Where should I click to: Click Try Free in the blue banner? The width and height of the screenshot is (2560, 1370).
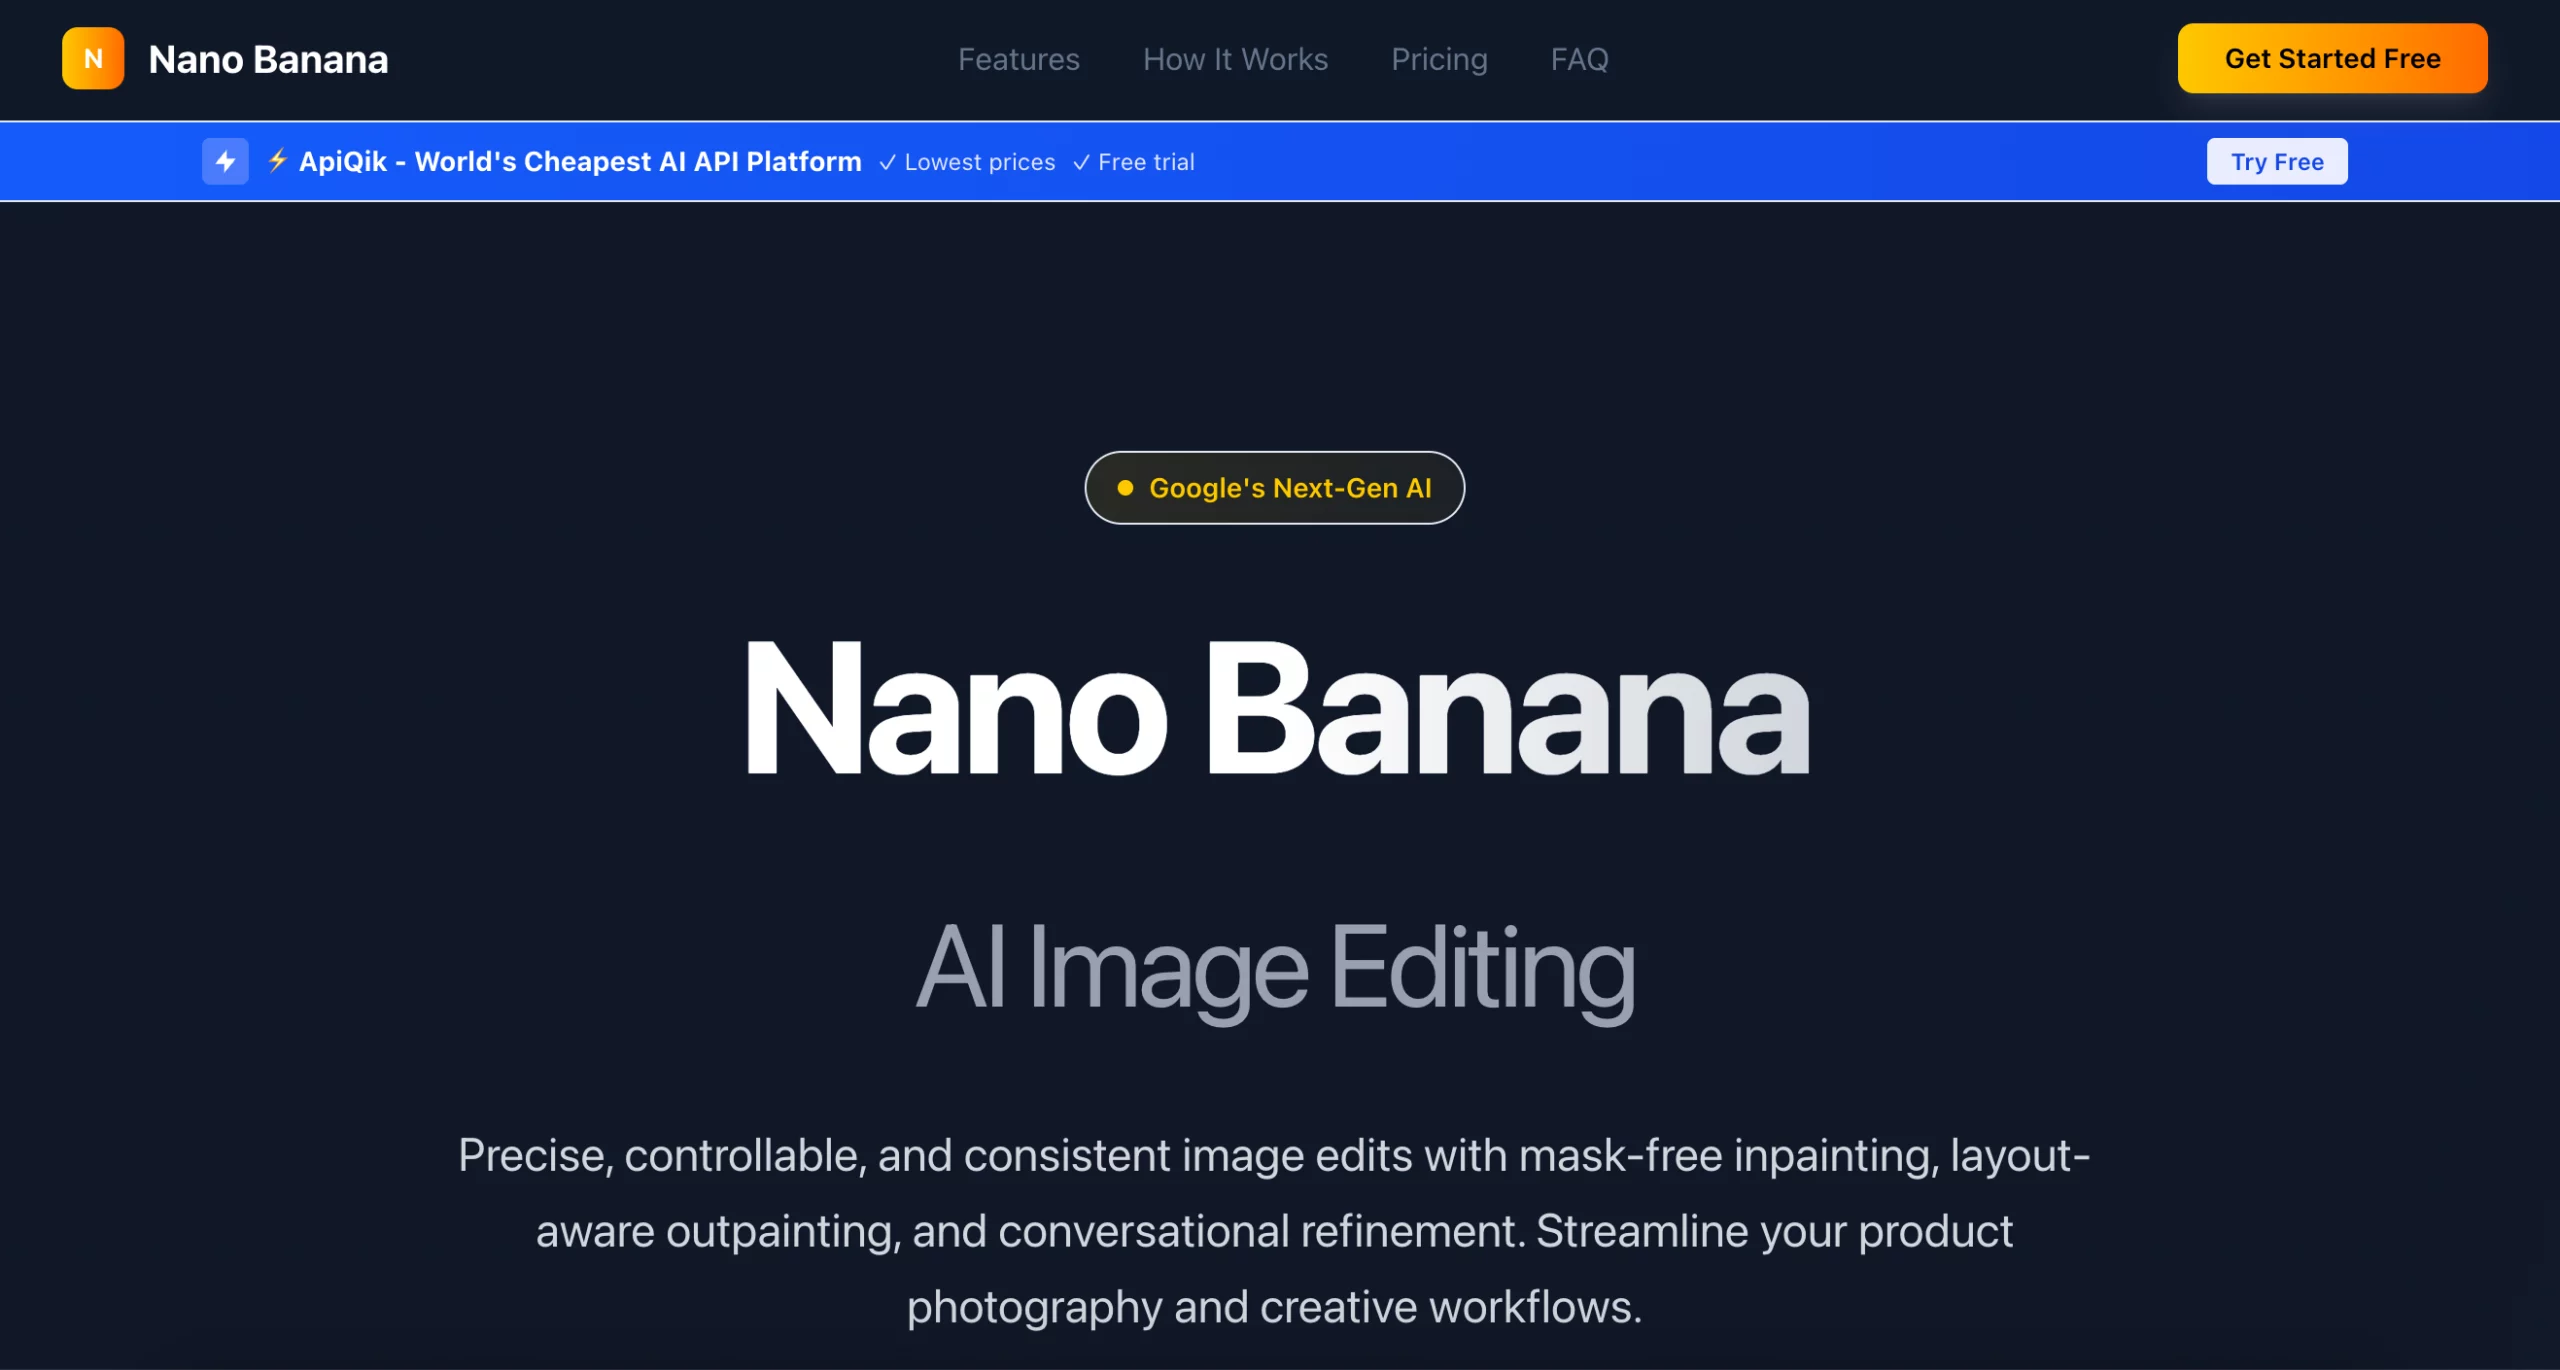2276,161
